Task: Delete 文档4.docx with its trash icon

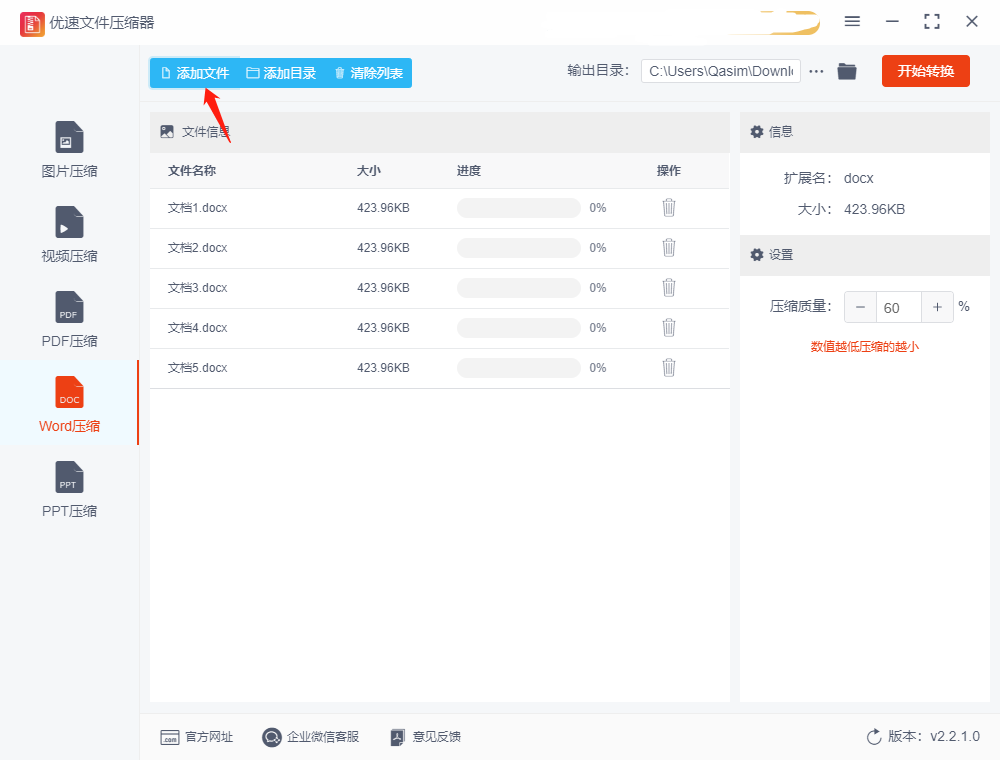Action: (668, 328)
